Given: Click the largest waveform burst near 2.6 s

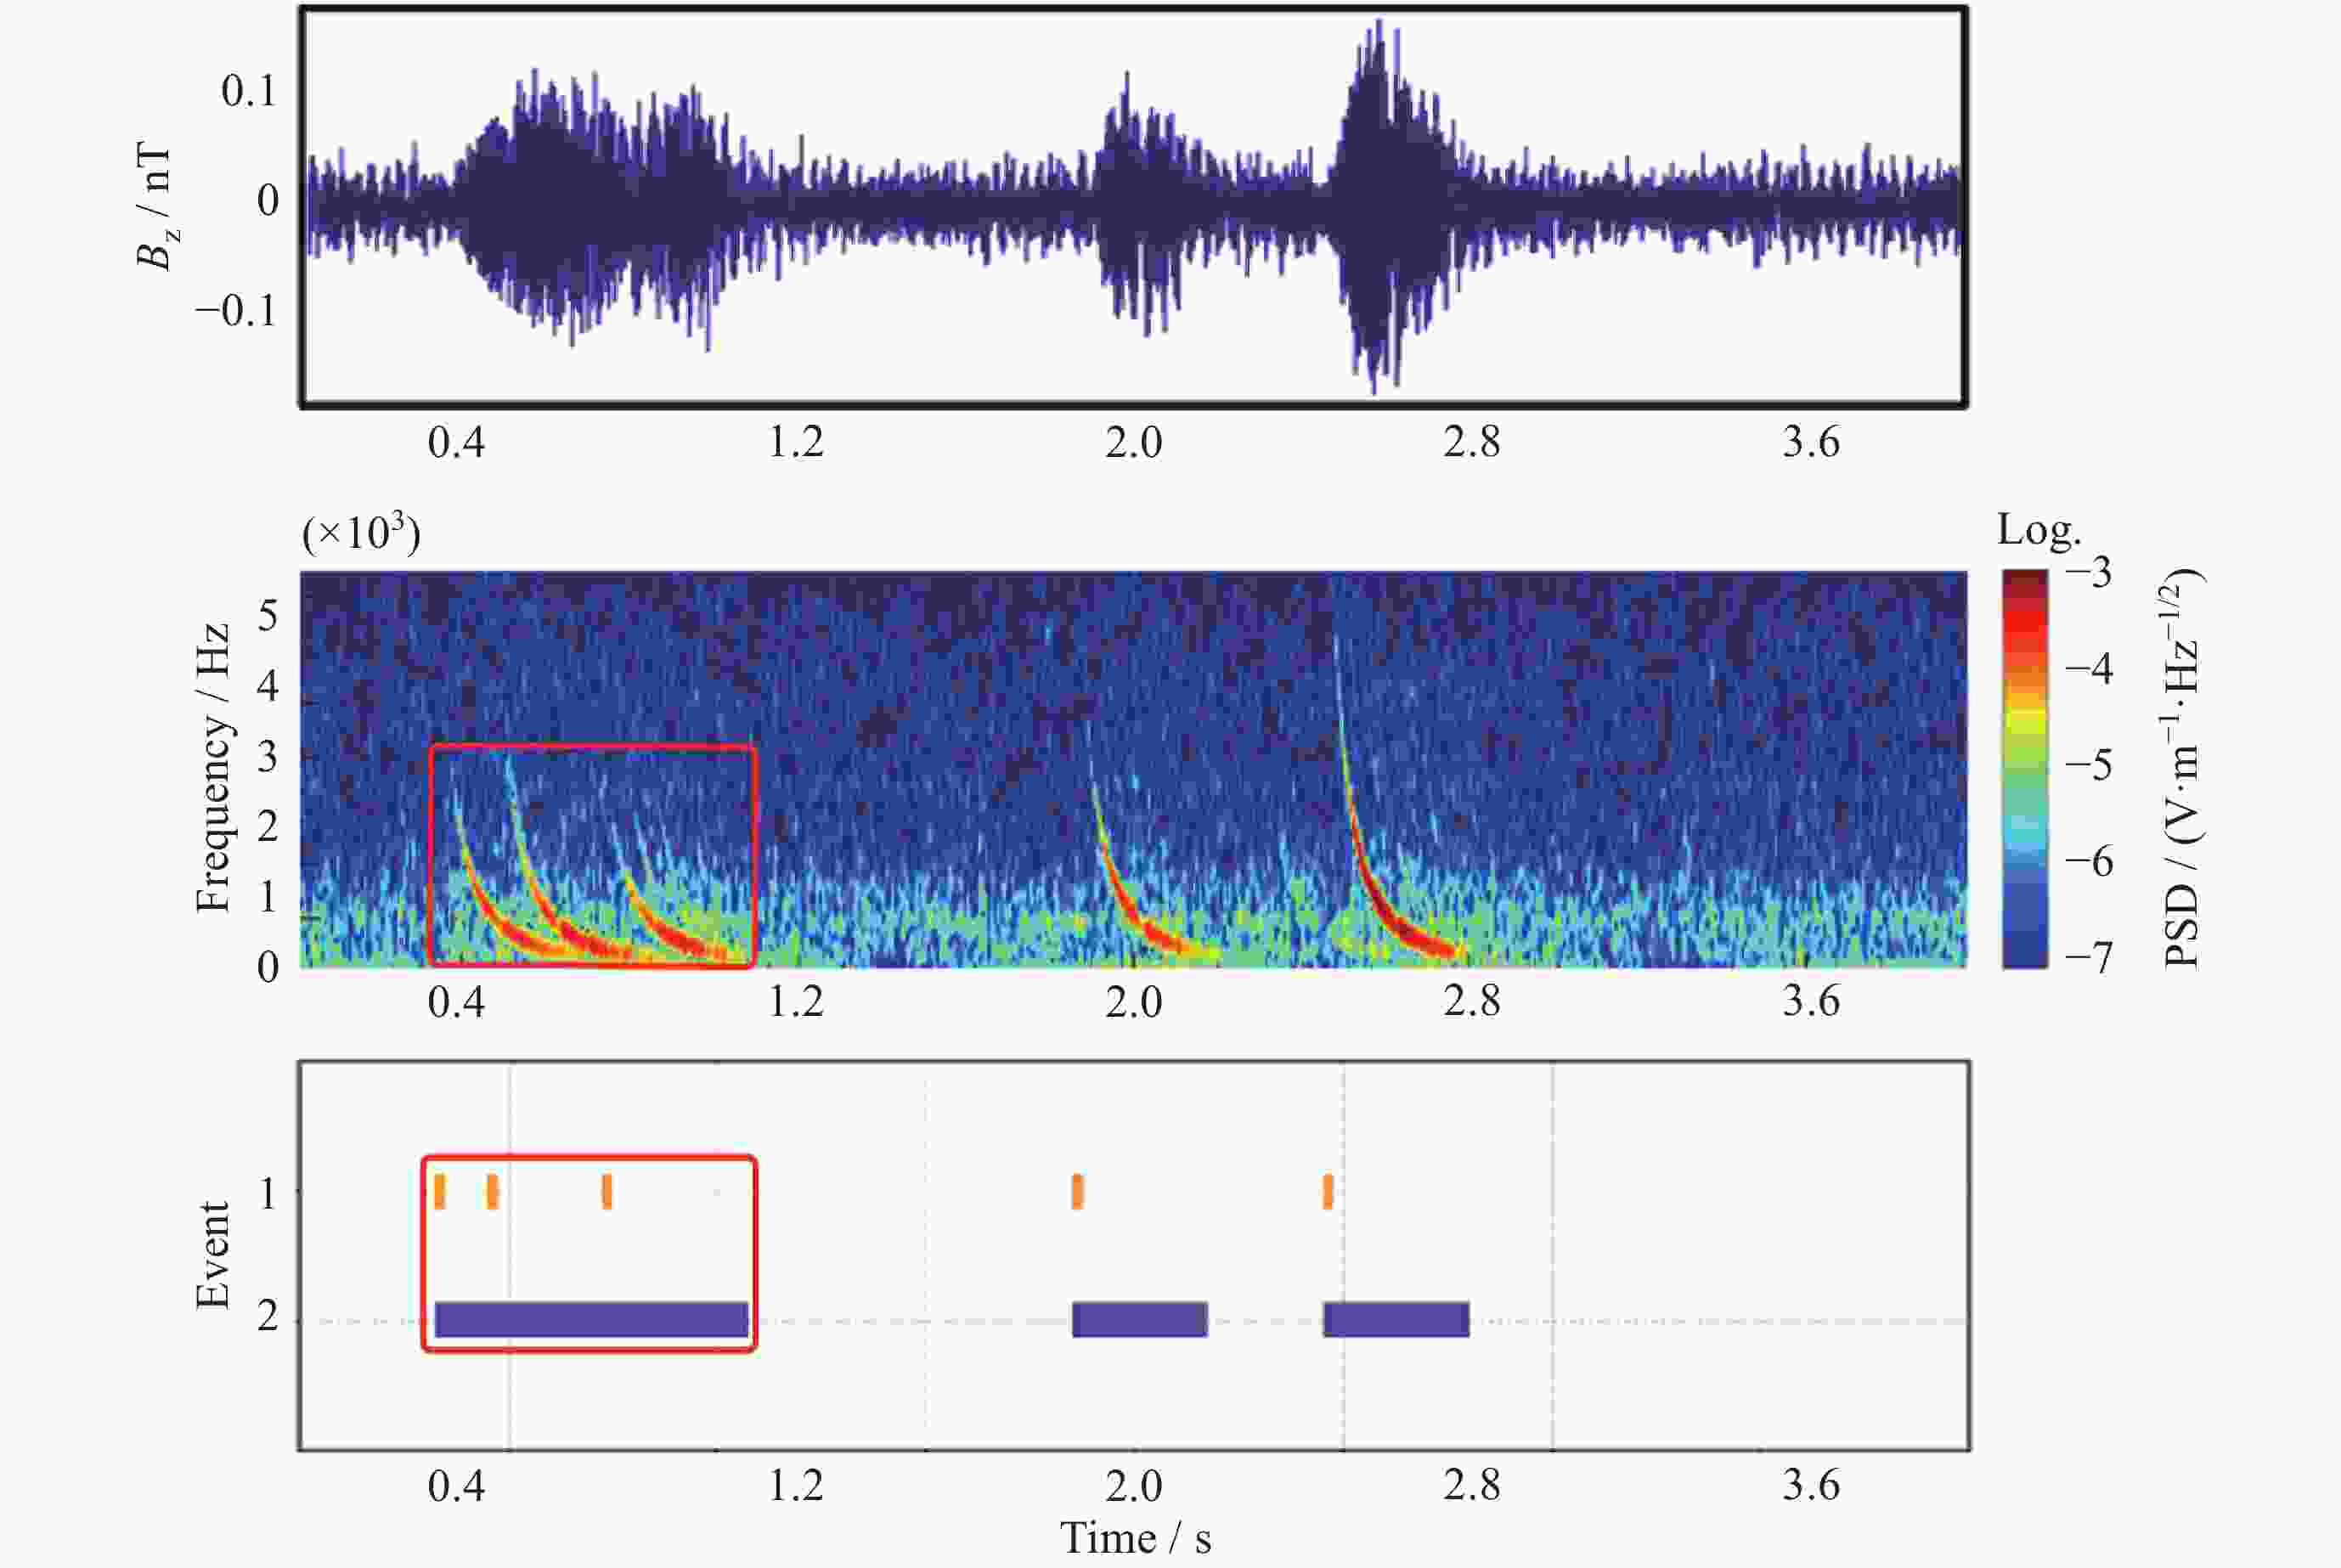Looking at the screenshot, I should [1378, 205].
